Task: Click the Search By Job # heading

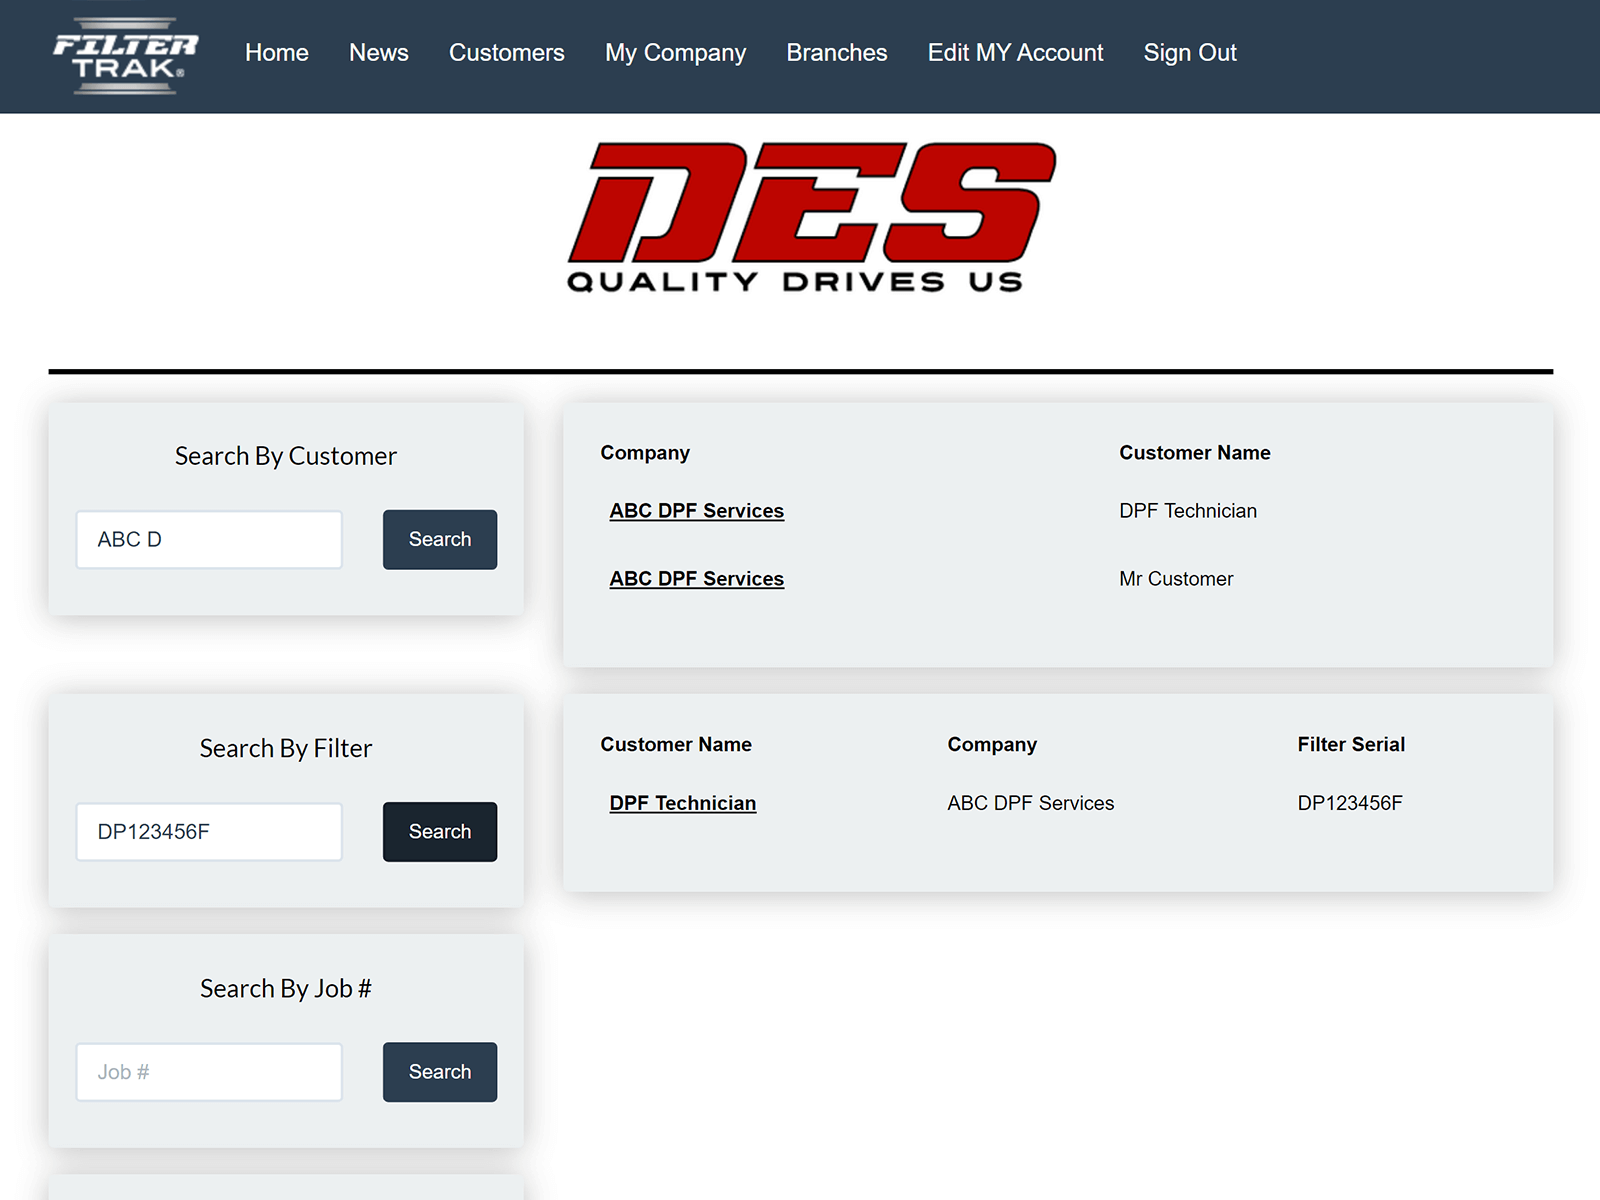Action: 286,988
